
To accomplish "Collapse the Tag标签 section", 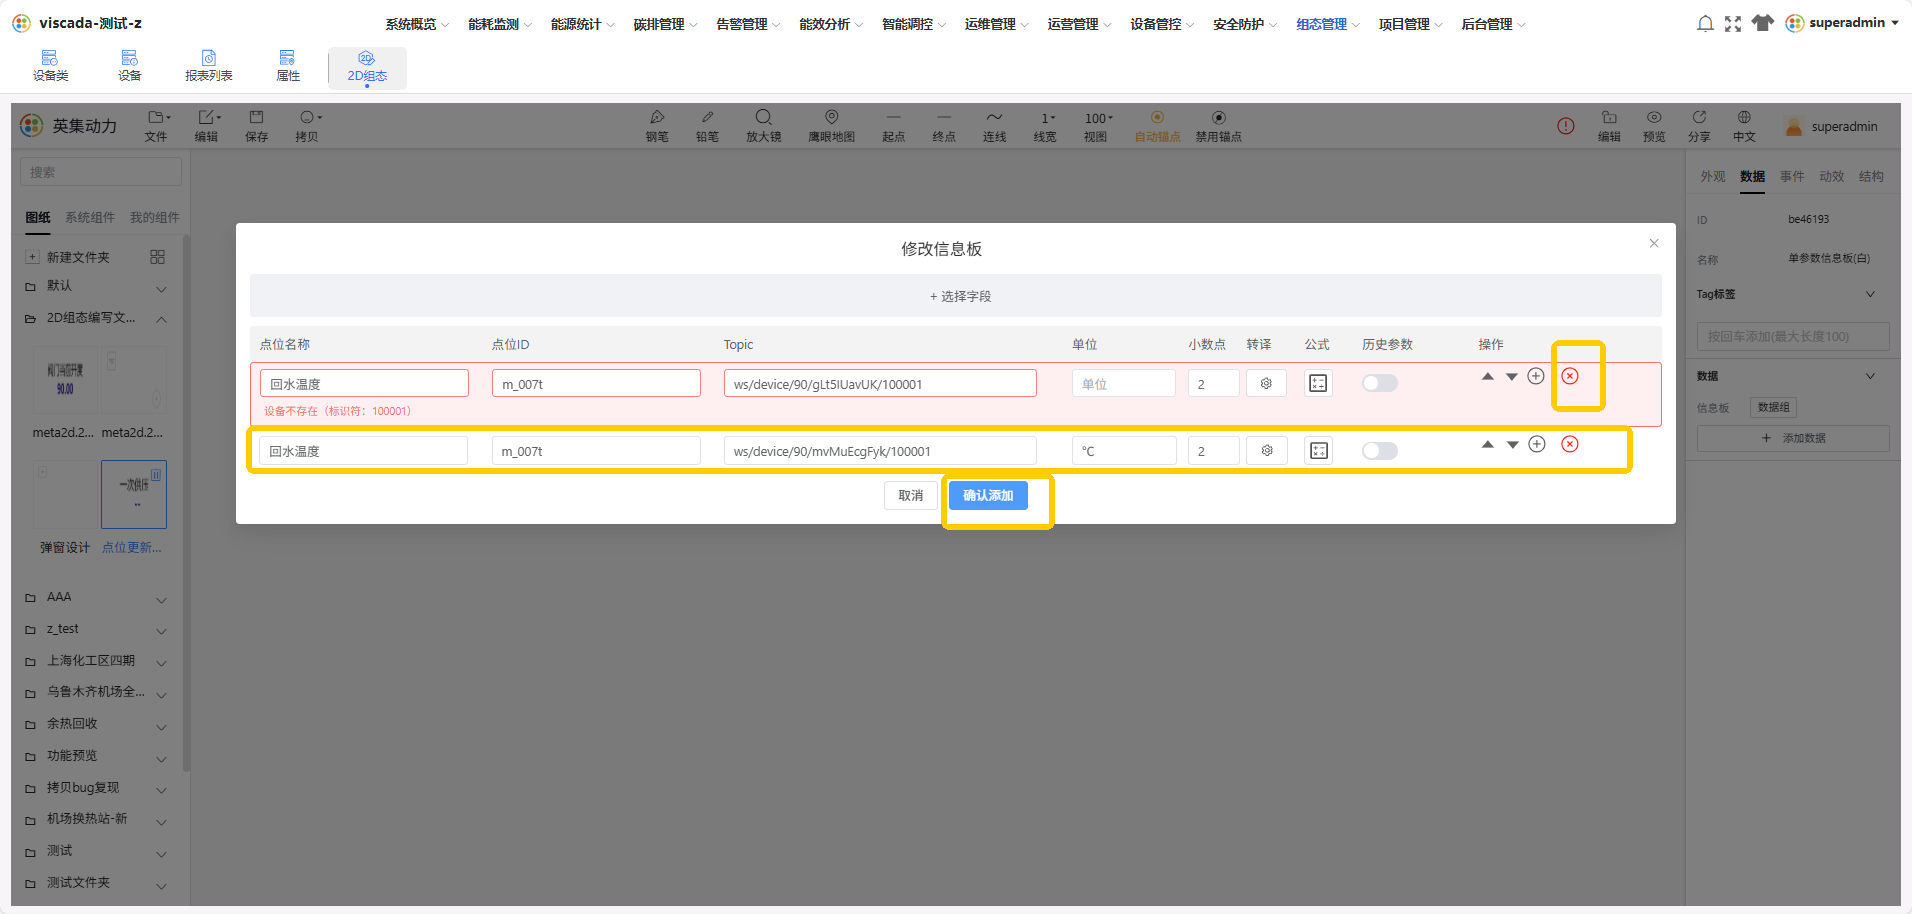I will [x=1870, y=294].
